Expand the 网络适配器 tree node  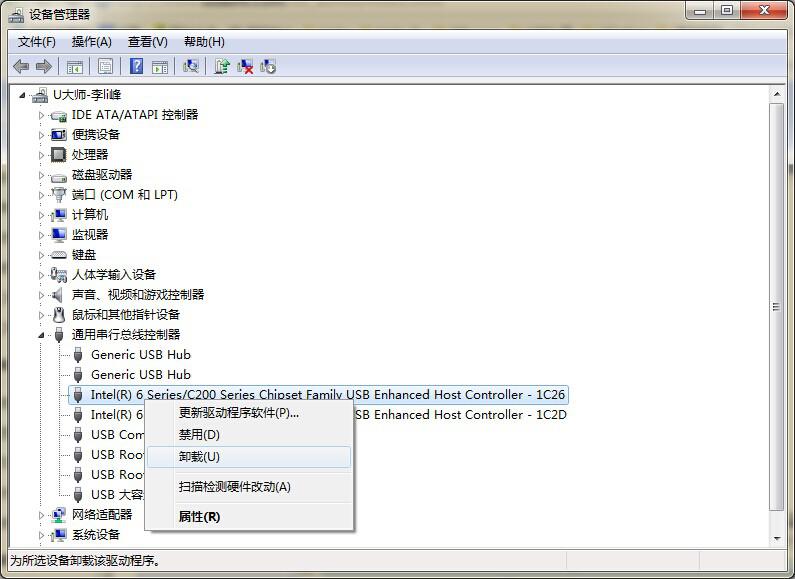tap(42, 515)
